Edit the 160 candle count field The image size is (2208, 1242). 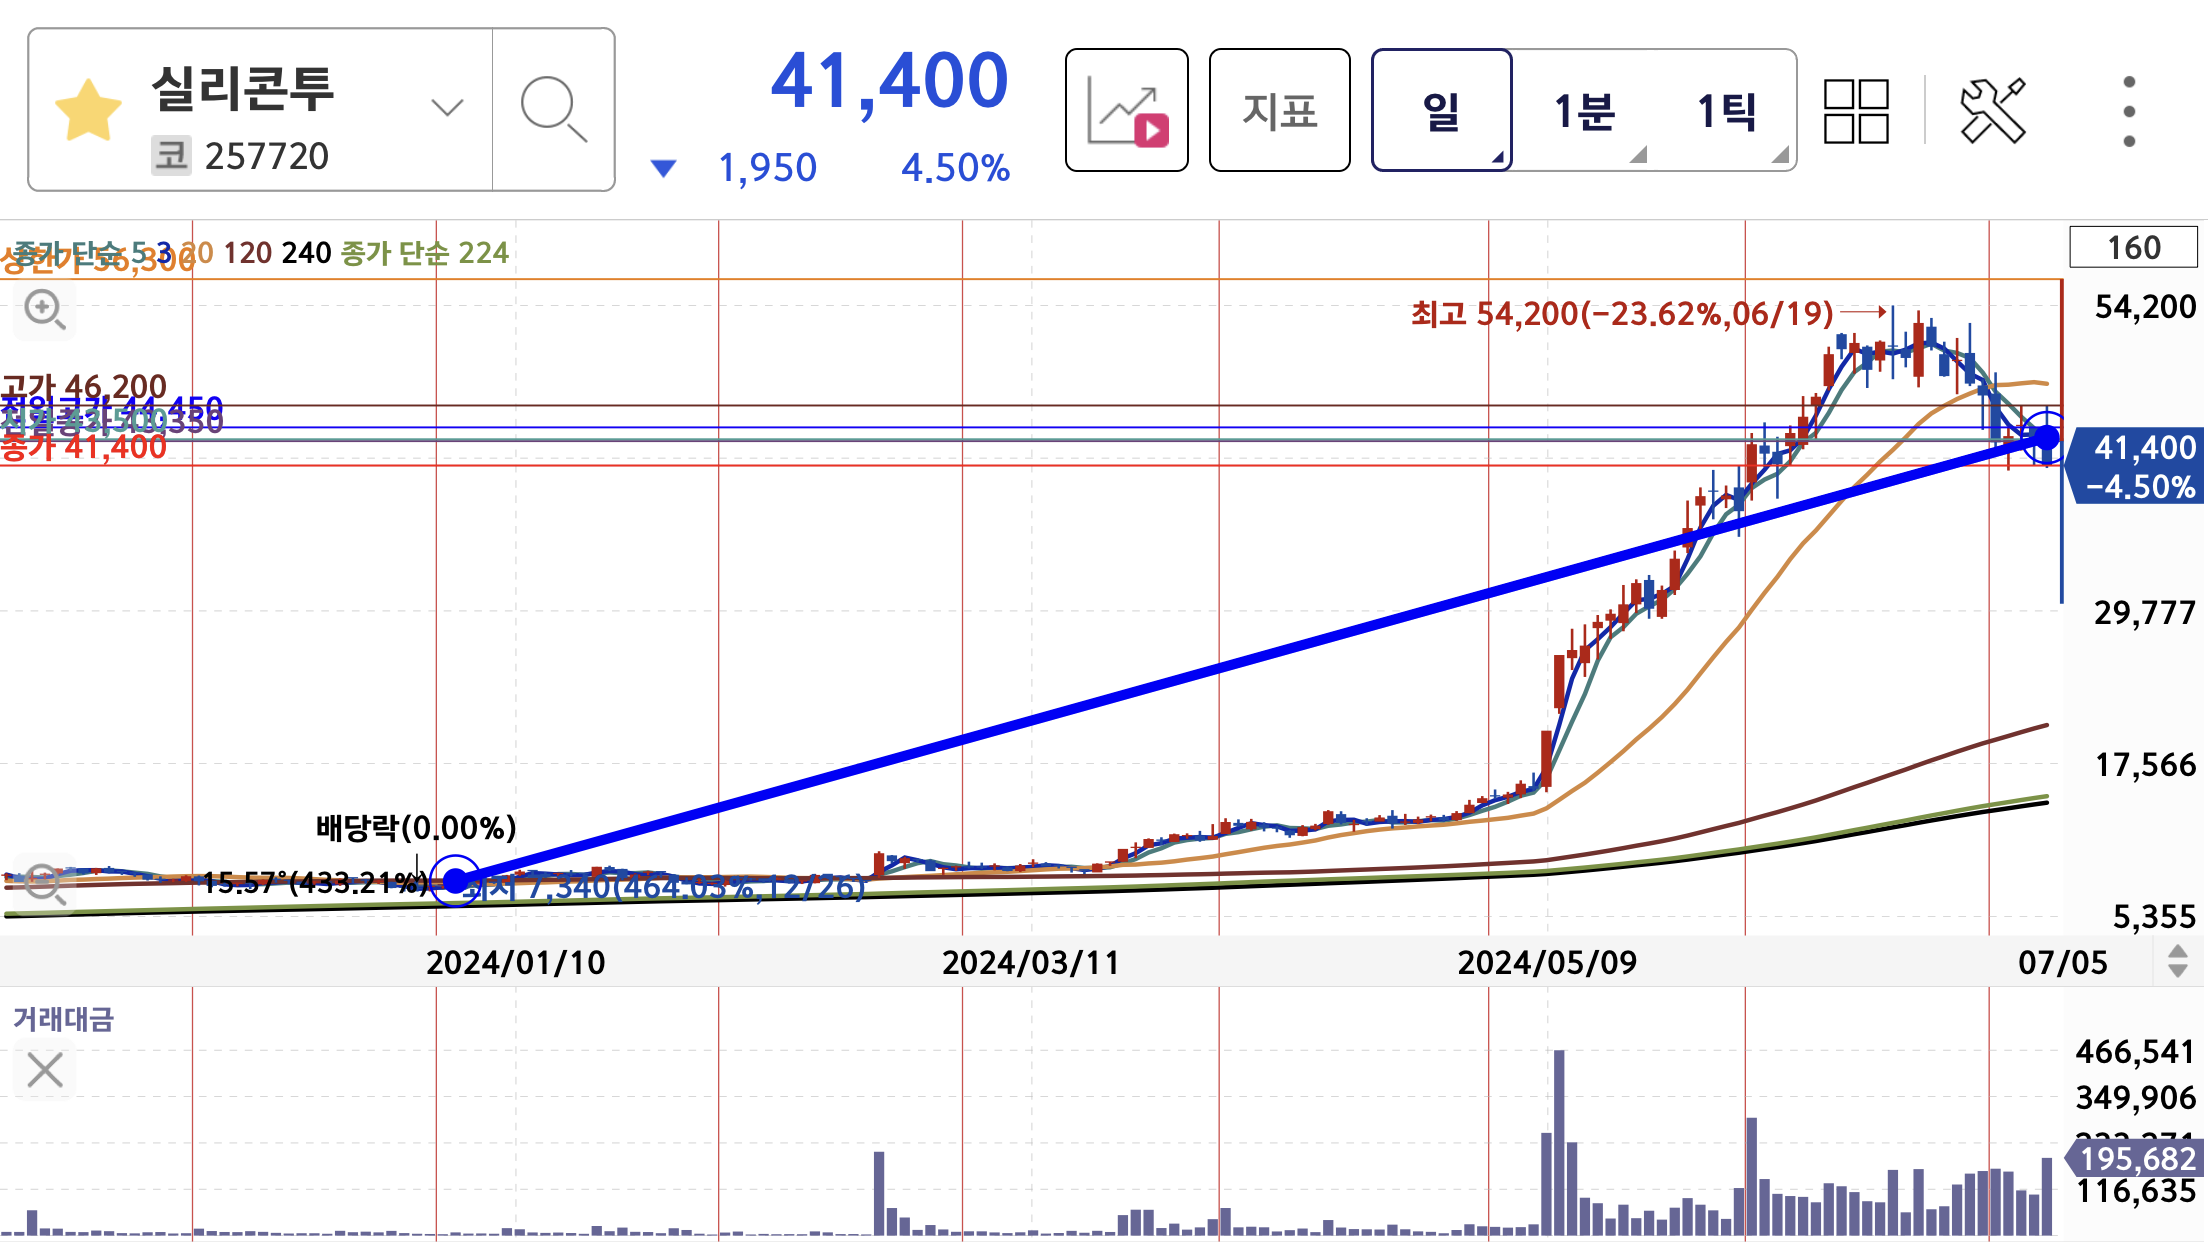[x=2132, y=247]
